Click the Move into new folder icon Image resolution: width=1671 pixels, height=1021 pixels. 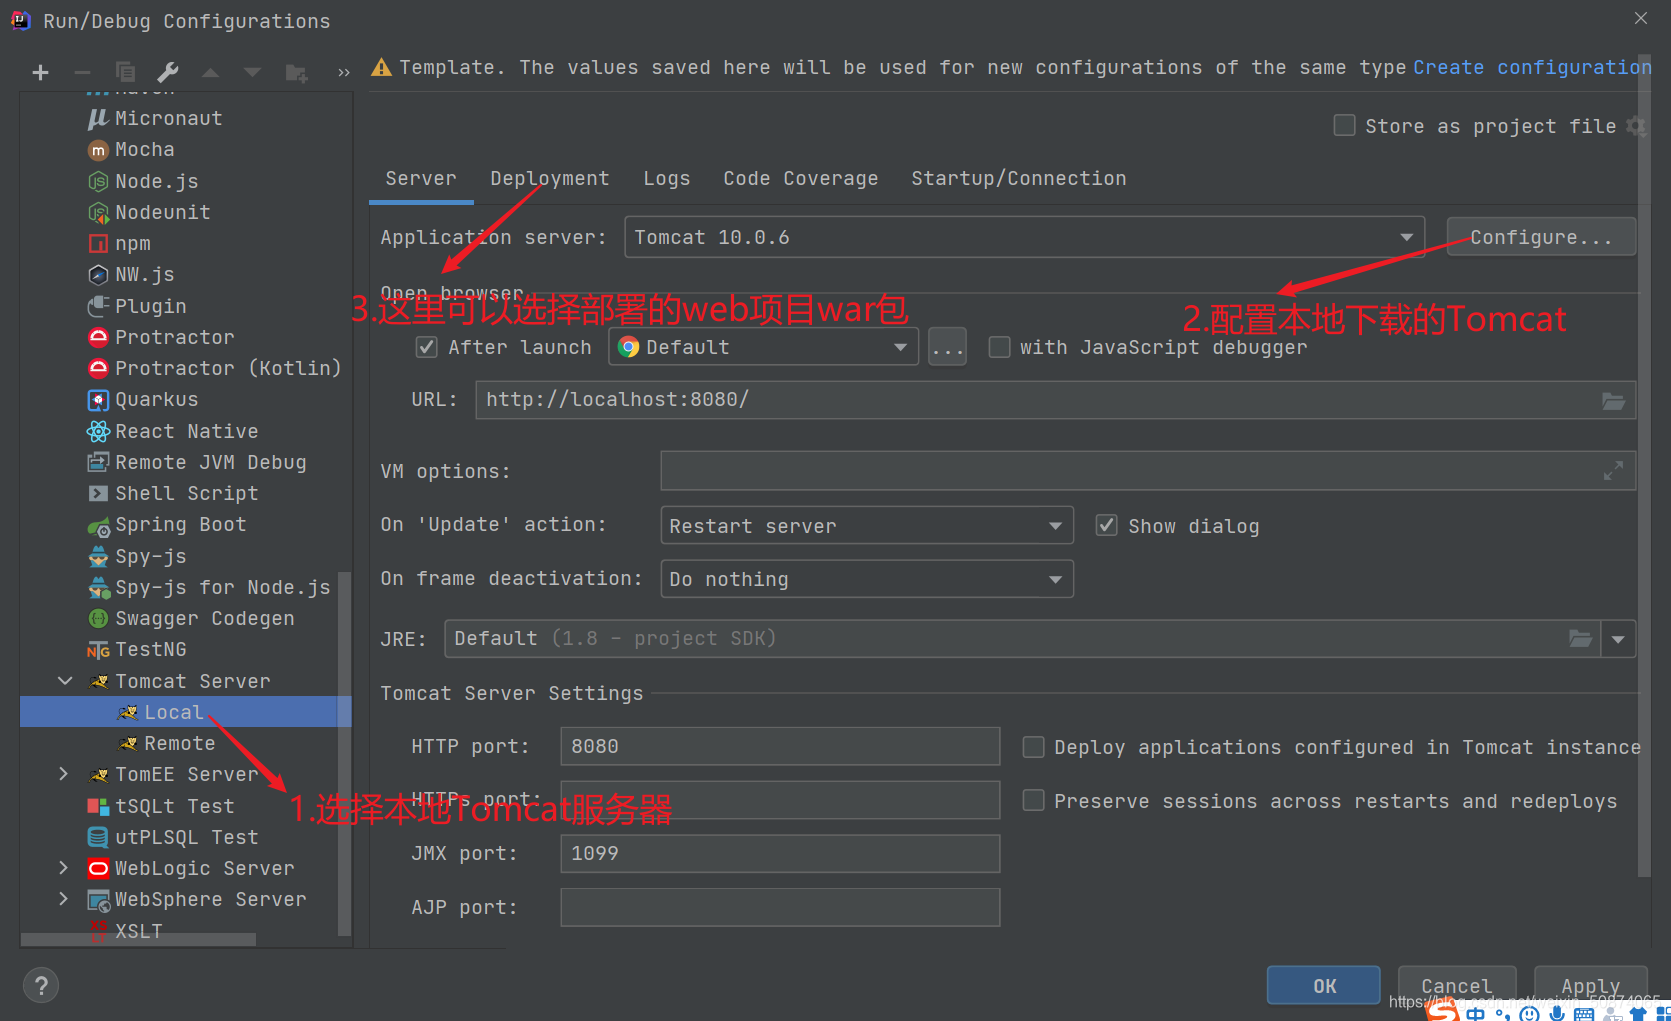tap(296, 72)
